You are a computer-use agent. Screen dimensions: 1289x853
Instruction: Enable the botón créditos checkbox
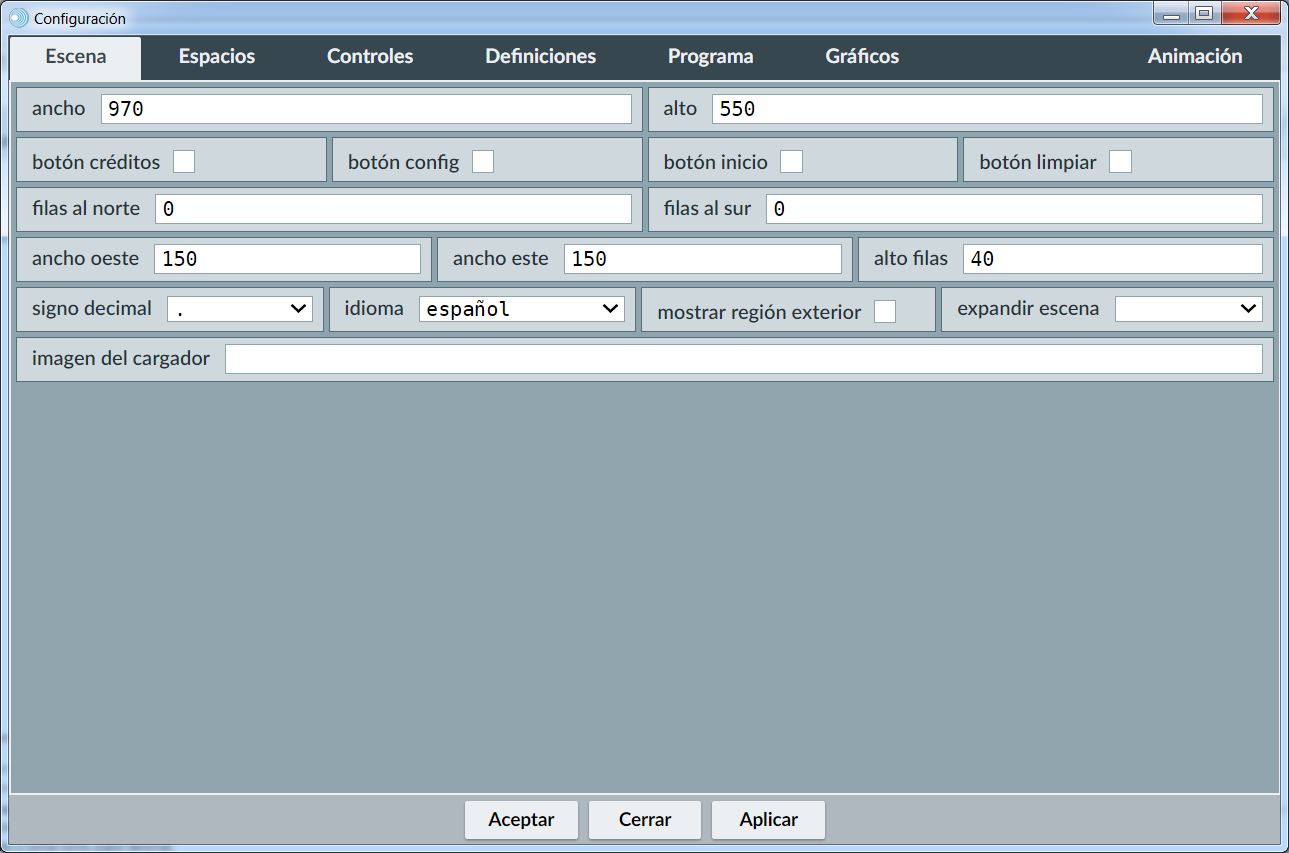click(x=184, y=161)
